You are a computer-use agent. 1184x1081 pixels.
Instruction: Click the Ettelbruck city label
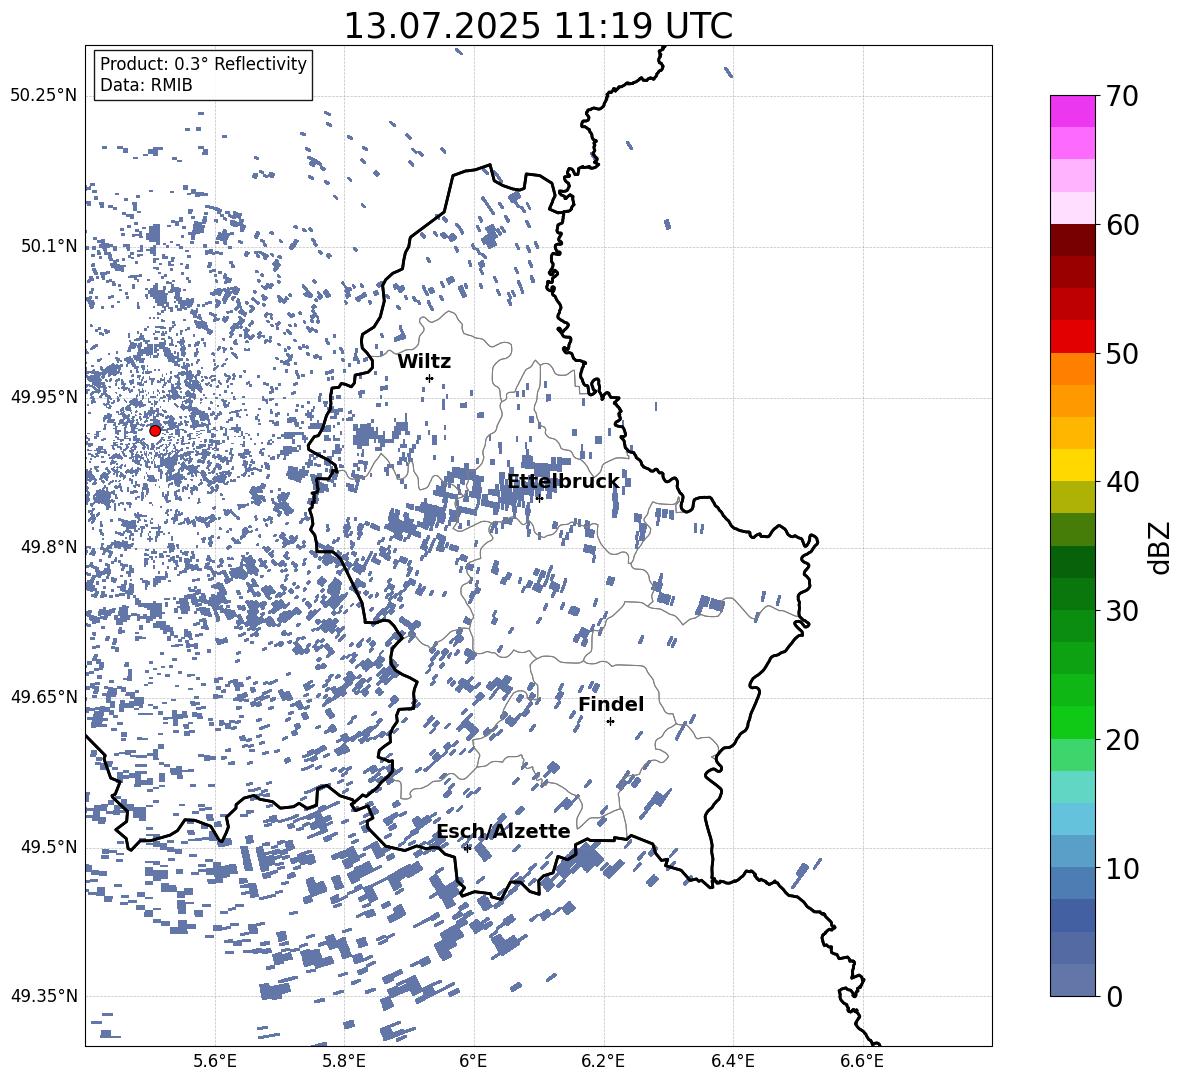pyautogui.click(x=563, y=482)
